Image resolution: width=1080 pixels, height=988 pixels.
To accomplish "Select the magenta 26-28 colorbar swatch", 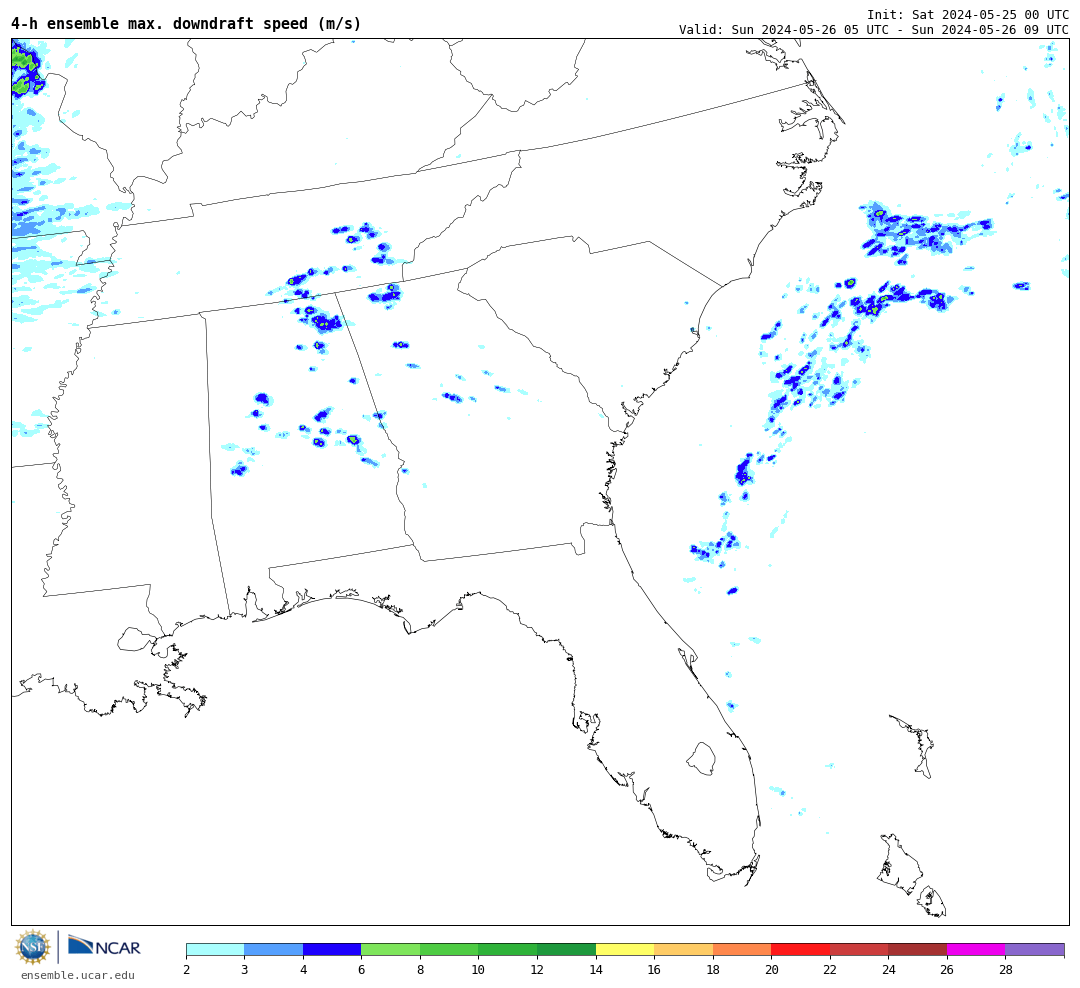I will point(976,949).
